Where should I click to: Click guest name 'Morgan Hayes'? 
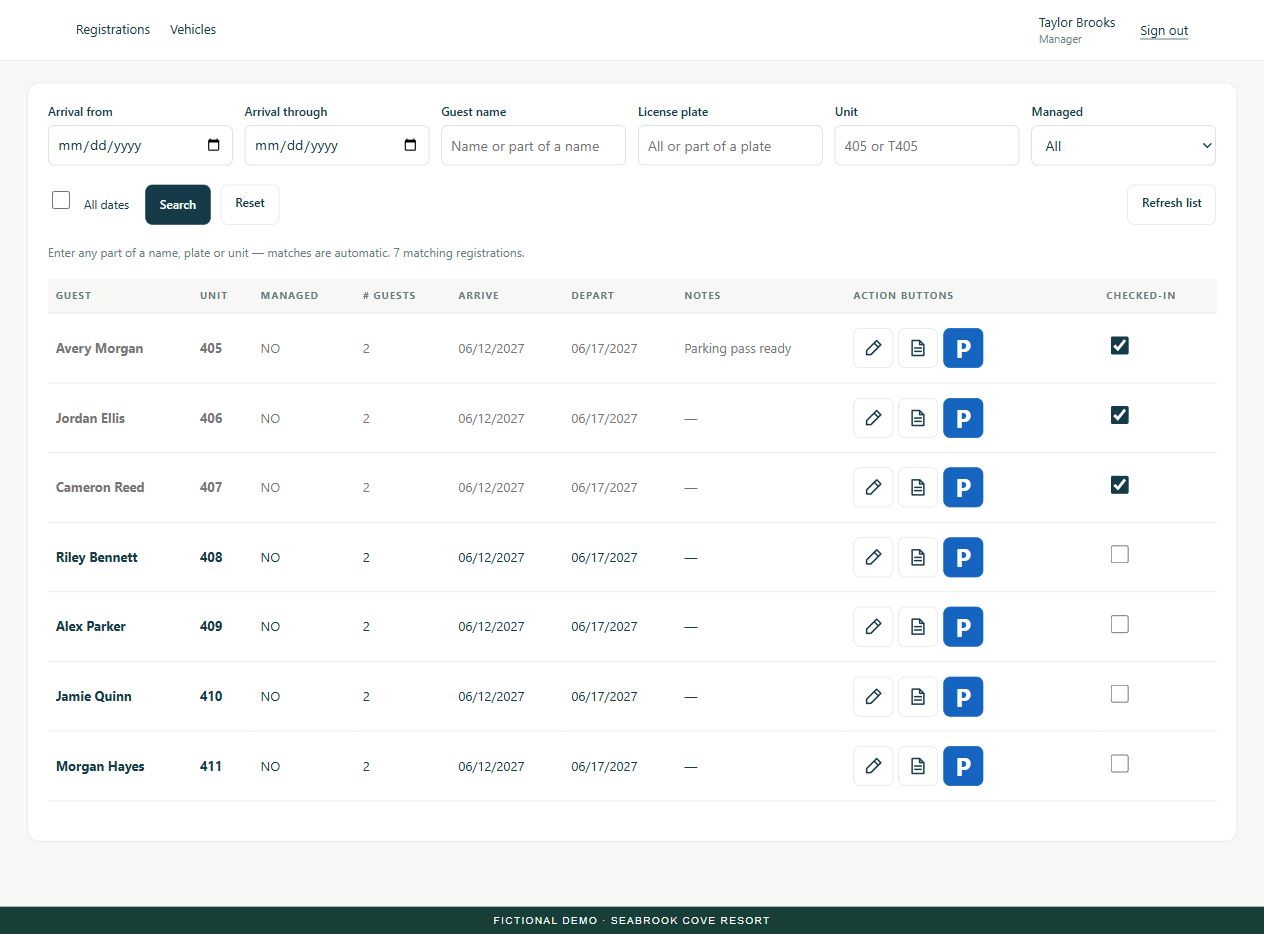[x=100, y=767]
